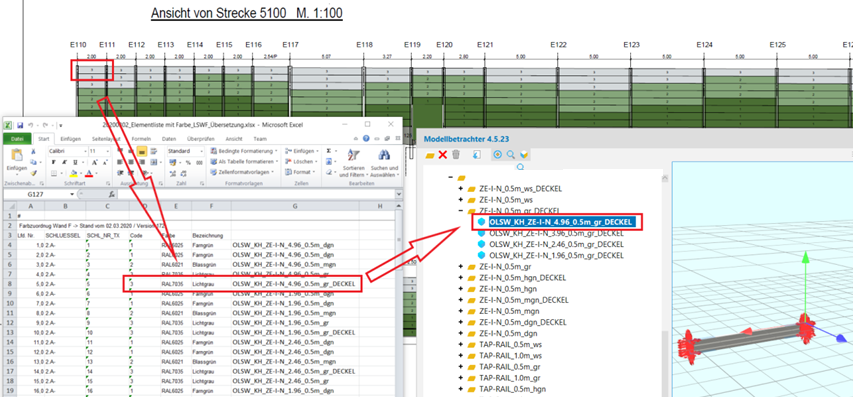Select OLSW_KH_ZE-I-N_3.96_0.5m_gr_DECKEL tree item
This screenshot has height=397, width=853.
pyautogui.click(x=557, y=233)
